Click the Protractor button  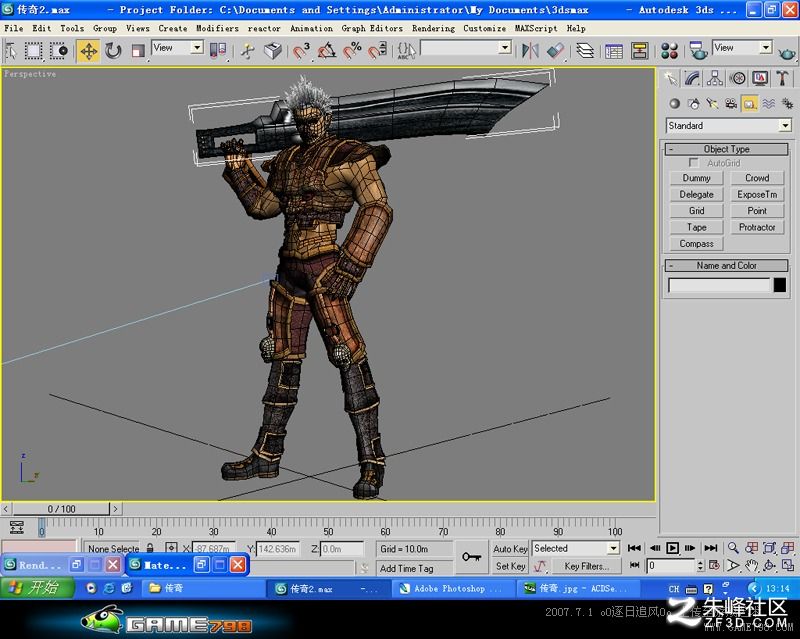[757, 227]
